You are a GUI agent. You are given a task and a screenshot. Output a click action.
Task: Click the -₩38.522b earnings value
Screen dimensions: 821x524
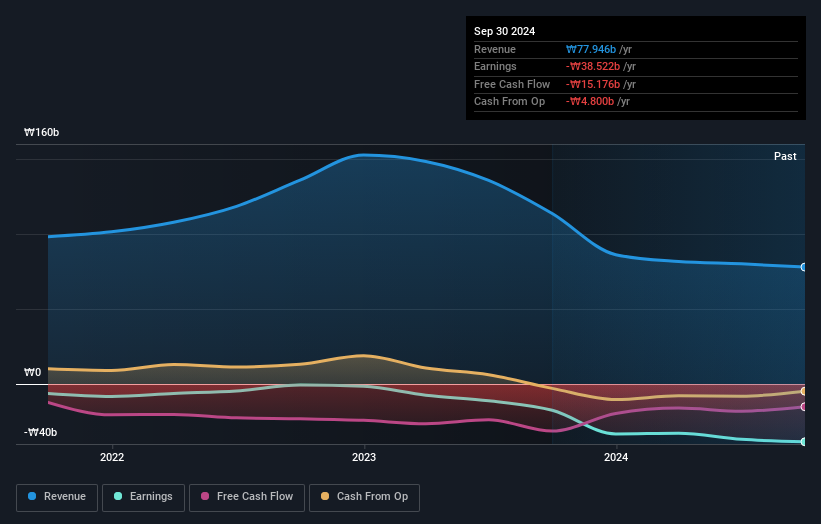tap(593, 66)
